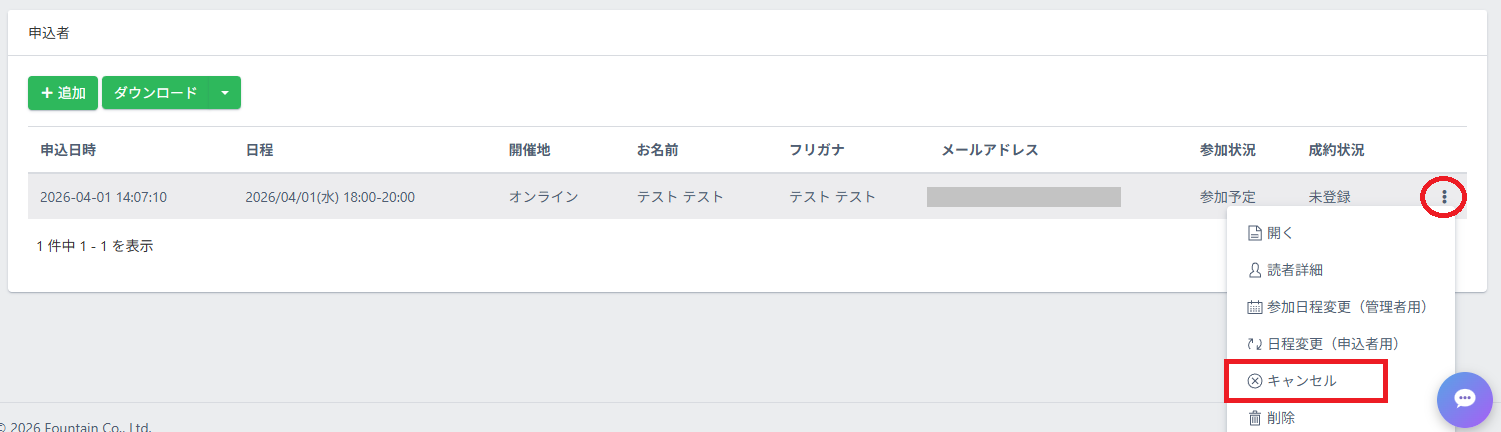This screenshot has width=1501, height=432.
Task: Select 参加日程変更（管理者用） option
Action: coord(1346,307)
